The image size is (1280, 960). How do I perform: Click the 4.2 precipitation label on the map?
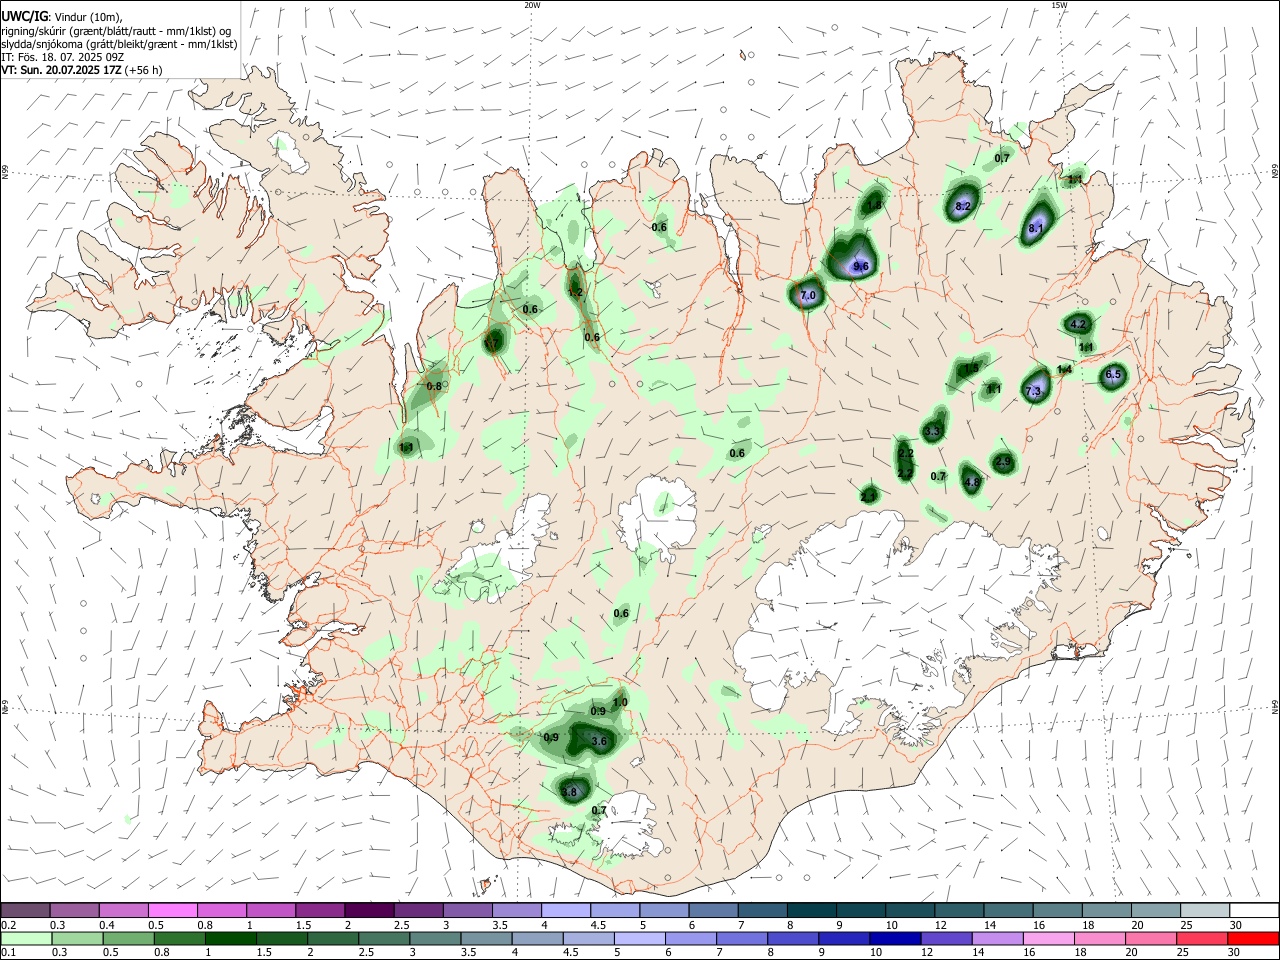click(1078, 325)
